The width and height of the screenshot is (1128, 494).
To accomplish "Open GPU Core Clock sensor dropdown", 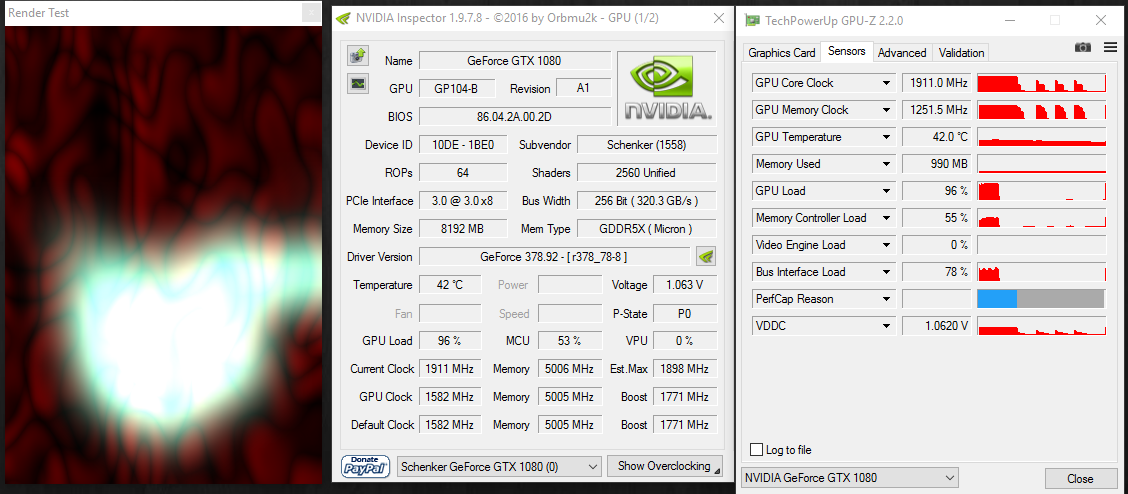I will (x=887, y=83).
